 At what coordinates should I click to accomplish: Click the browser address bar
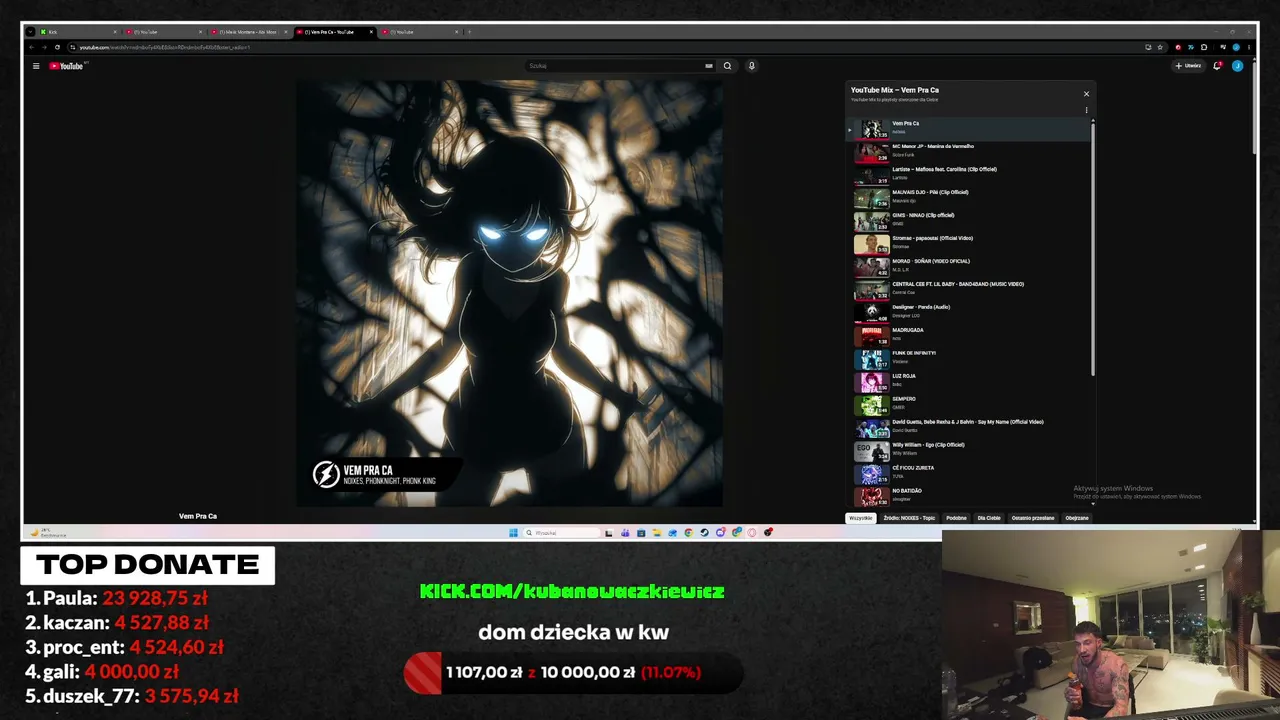[600, 47]
